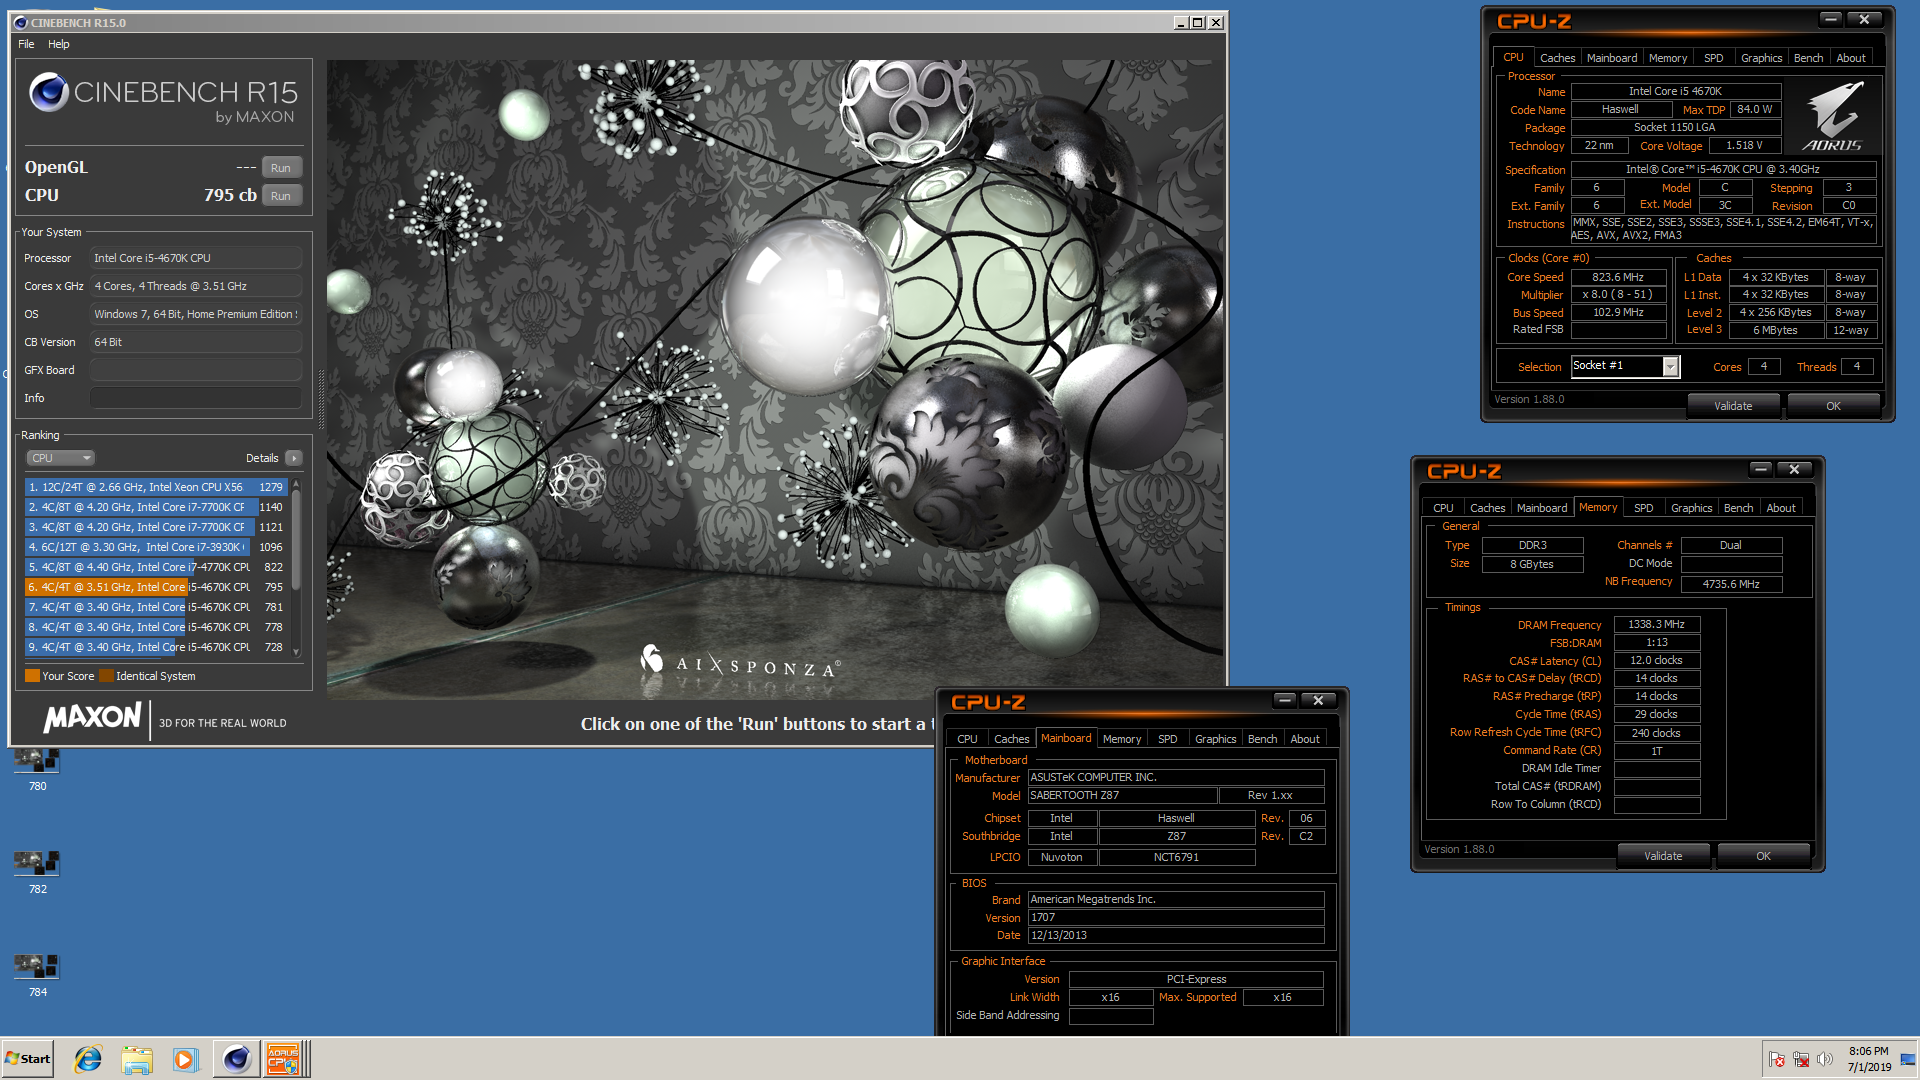The image size is (1920, 1080).
Task: Open SPD tab in top CPU-Z window
Action: [1713, 58]
